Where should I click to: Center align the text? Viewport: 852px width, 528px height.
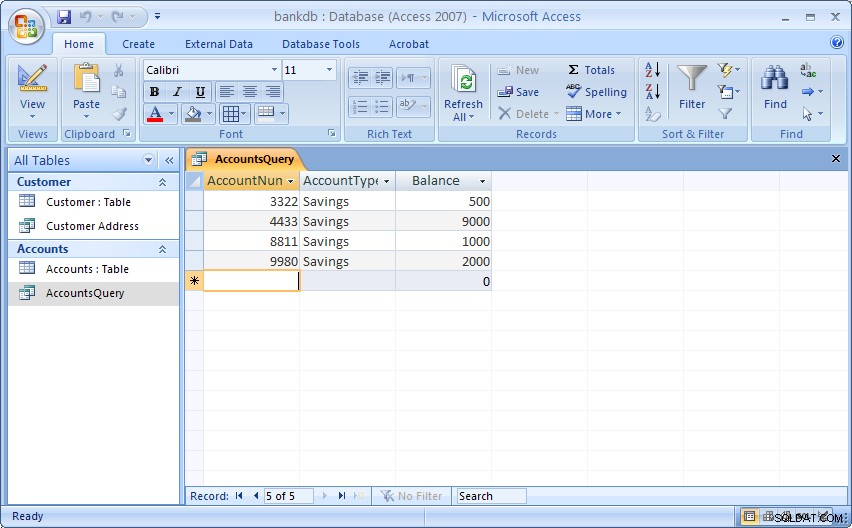point(249,92)
